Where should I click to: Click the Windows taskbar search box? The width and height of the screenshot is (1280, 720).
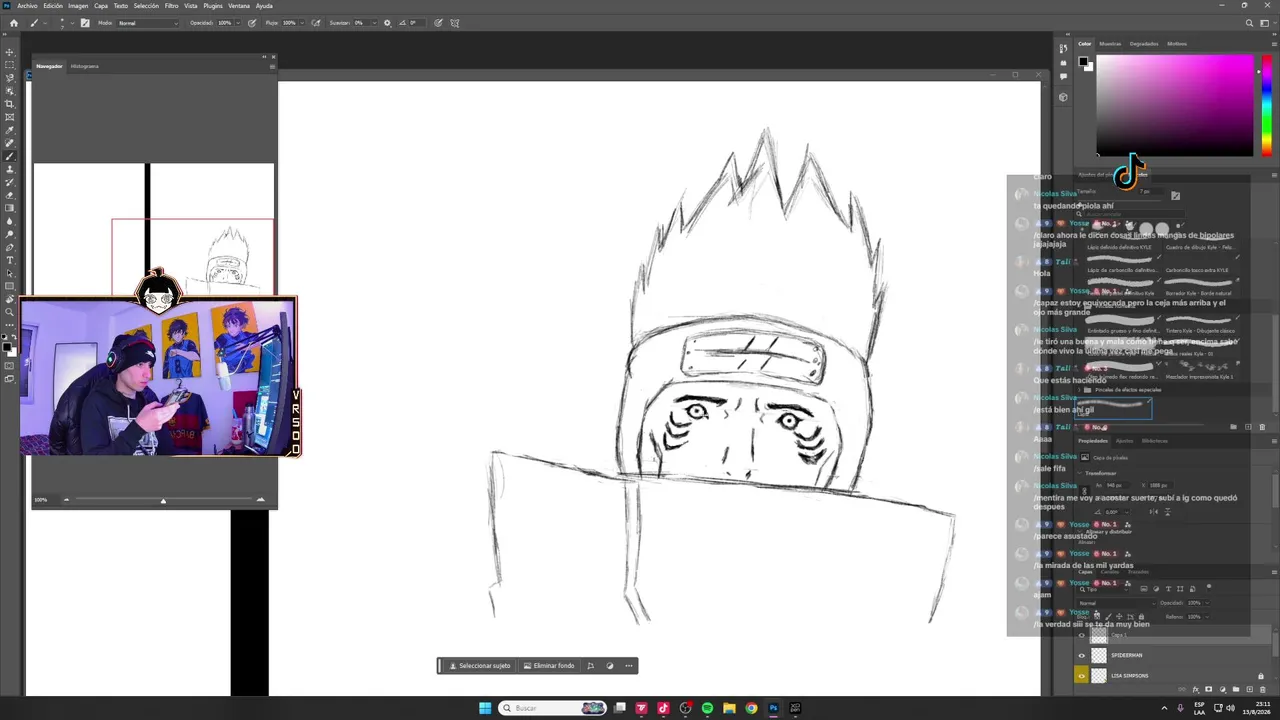[x=553, y=708]
